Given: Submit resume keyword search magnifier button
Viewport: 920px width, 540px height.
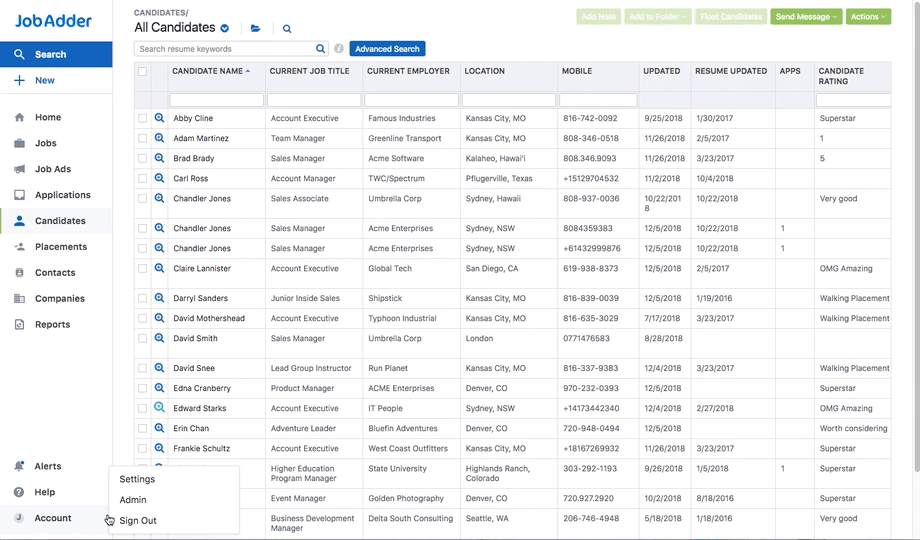Looking at the screenshot, I should pos(320,49).
